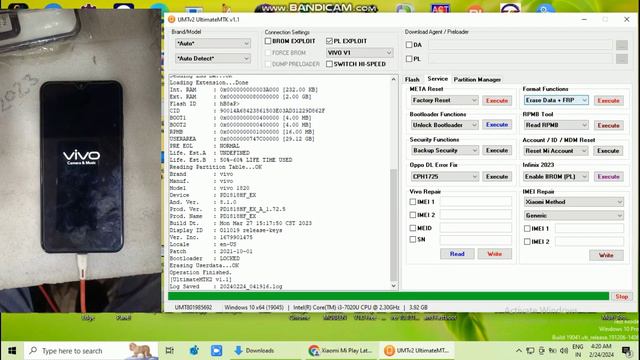Execute the Oppo DL Error Fix
This screenshot has height=360, width=640.
coord(497,176)
